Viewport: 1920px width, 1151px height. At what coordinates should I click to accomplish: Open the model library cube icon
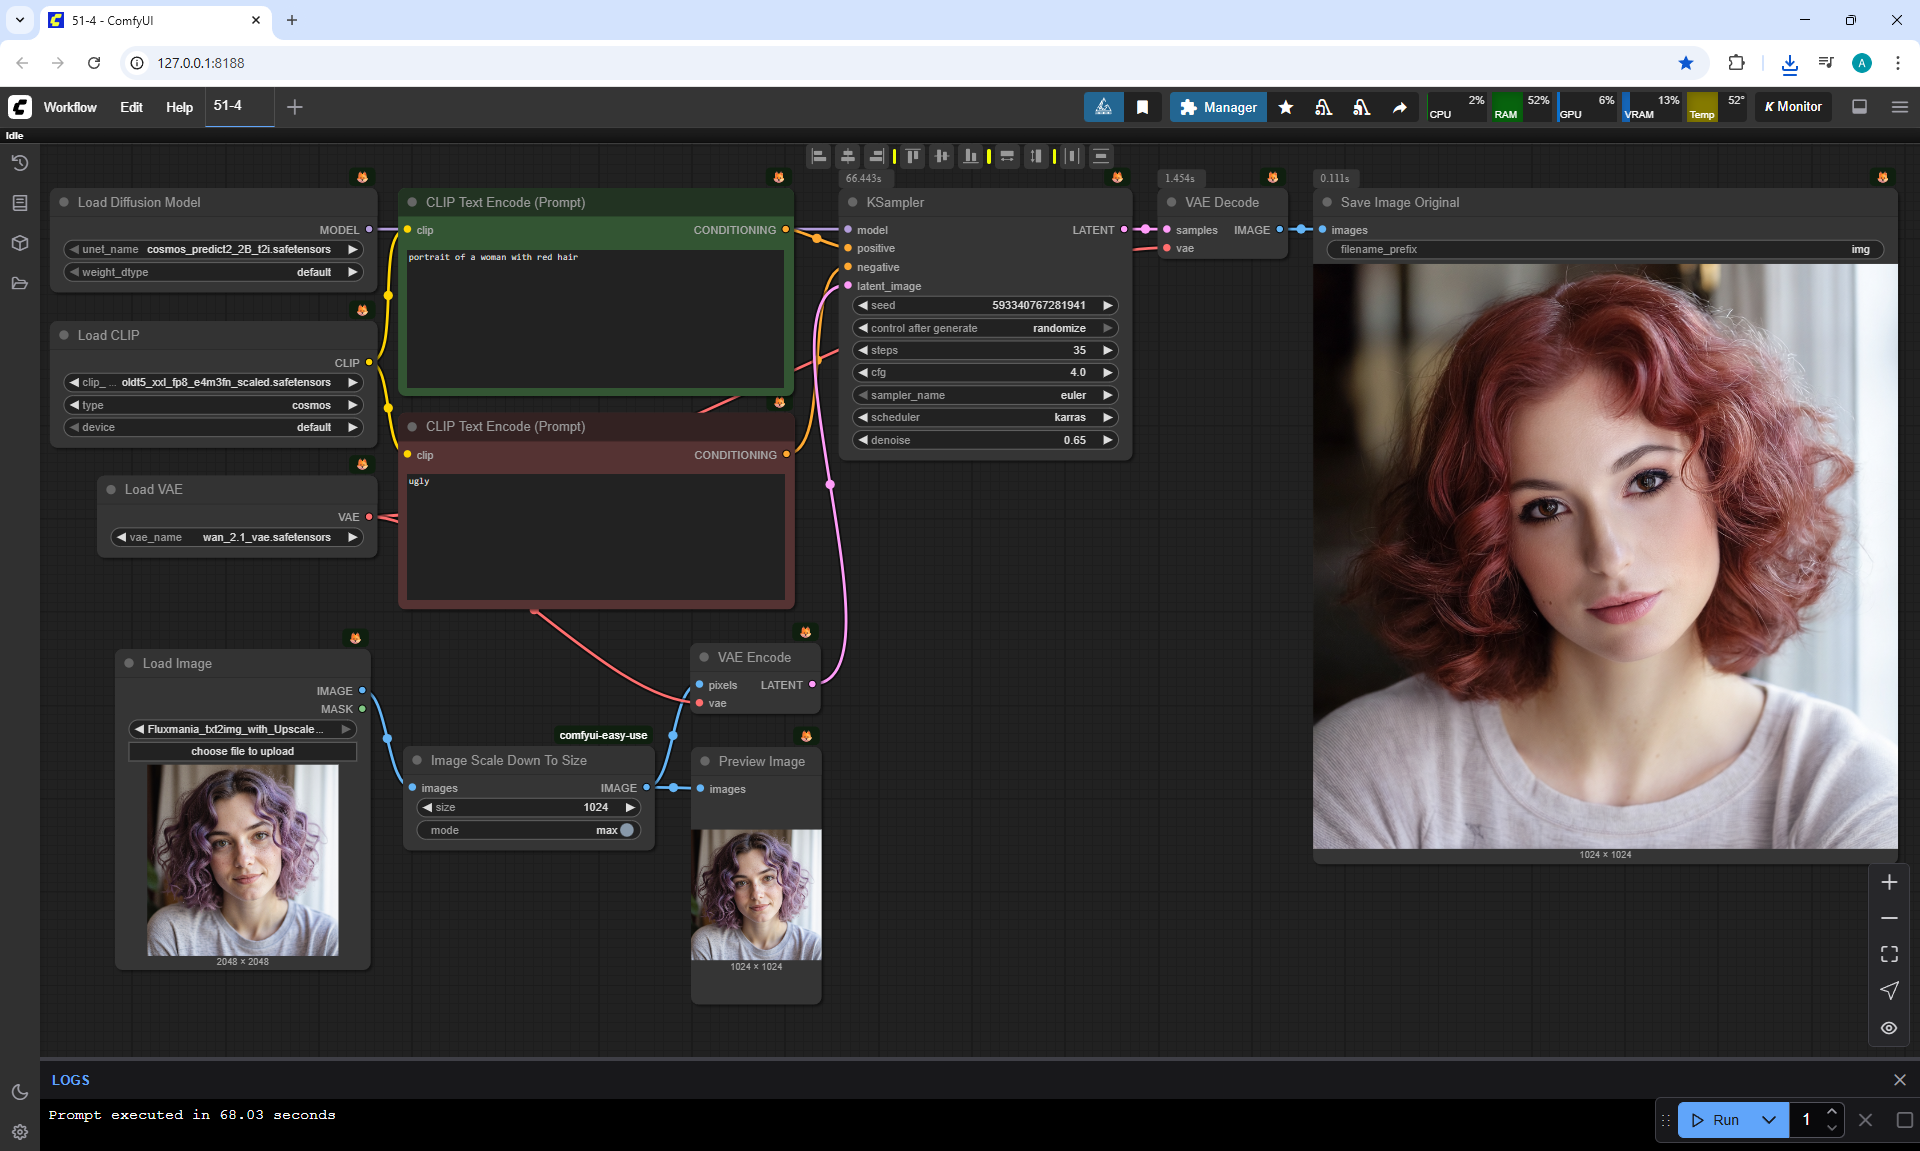(20, 243)
